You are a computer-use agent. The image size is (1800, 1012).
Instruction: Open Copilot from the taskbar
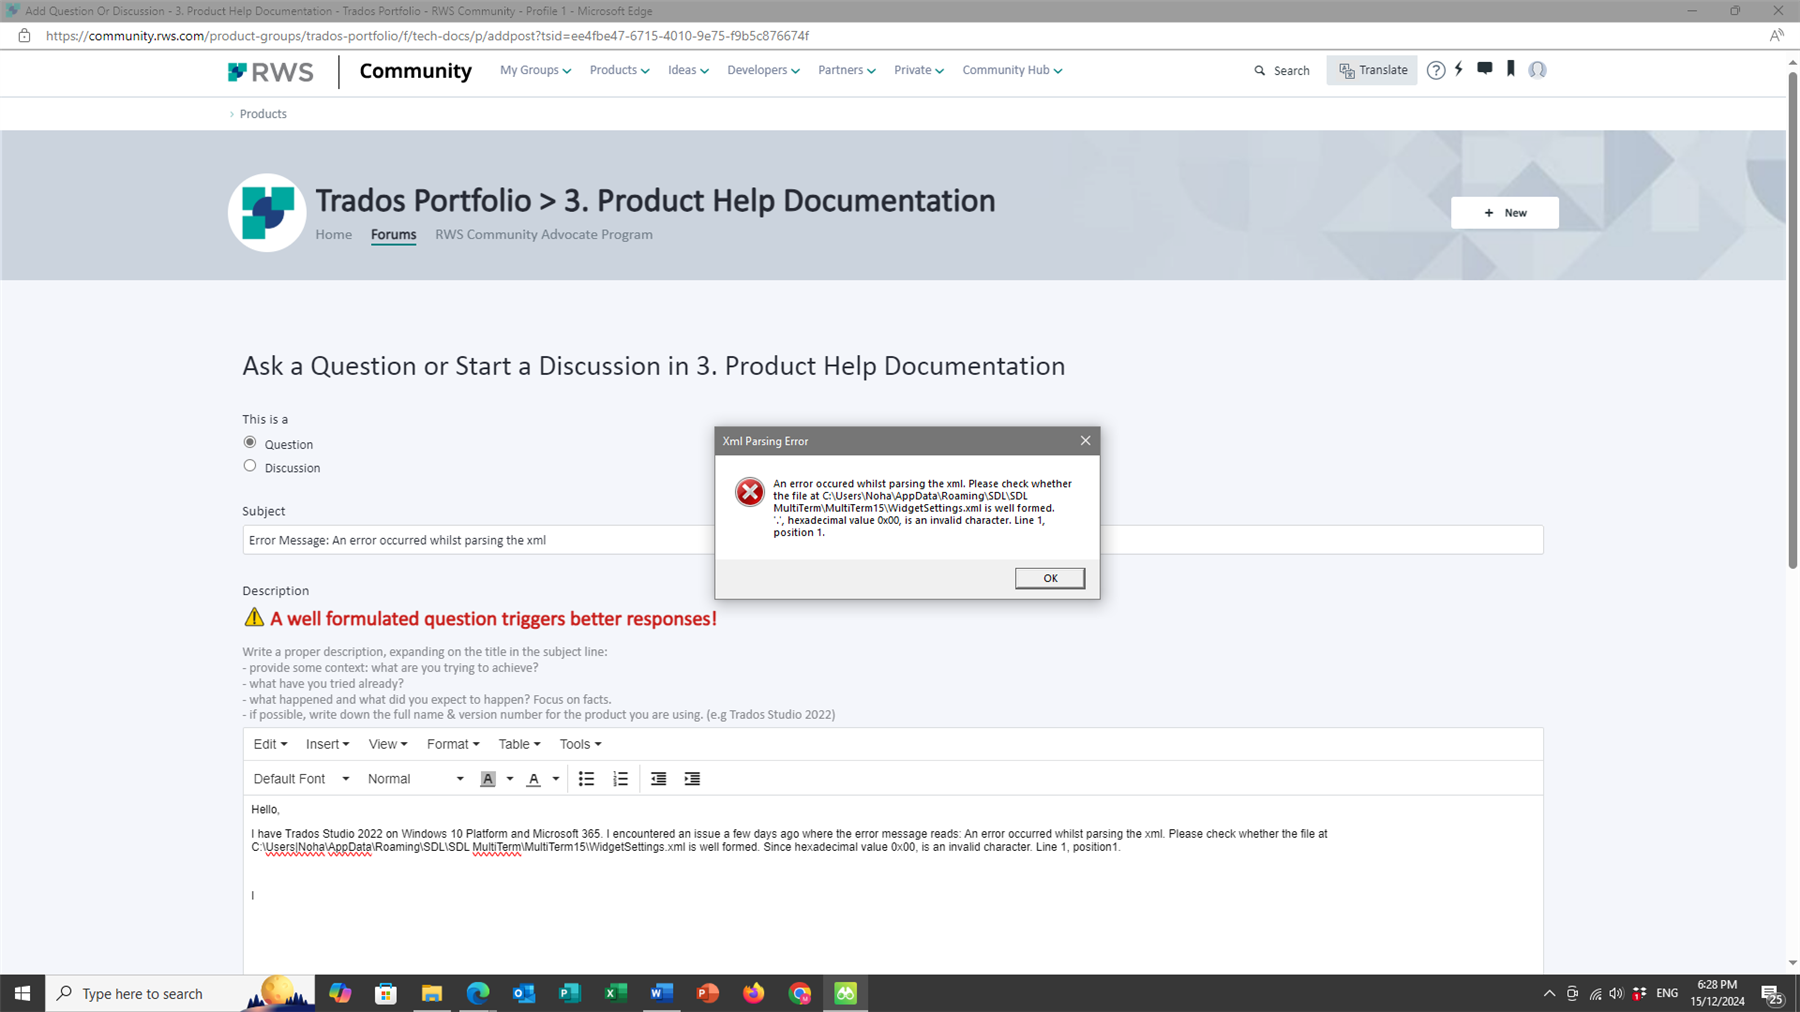coord(340,993)
